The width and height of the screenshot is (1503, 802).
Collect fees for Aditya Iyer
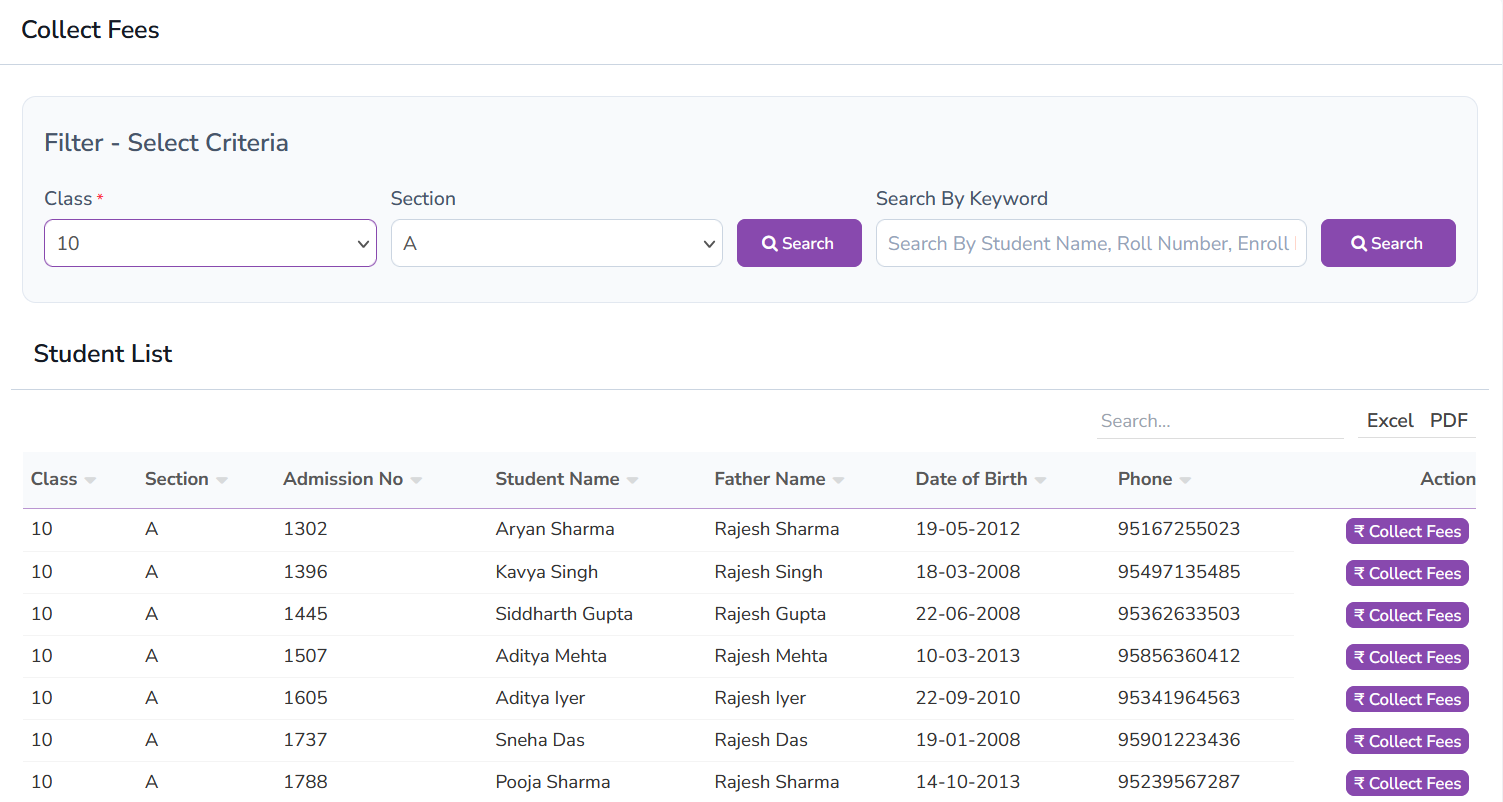(1407, 699)
